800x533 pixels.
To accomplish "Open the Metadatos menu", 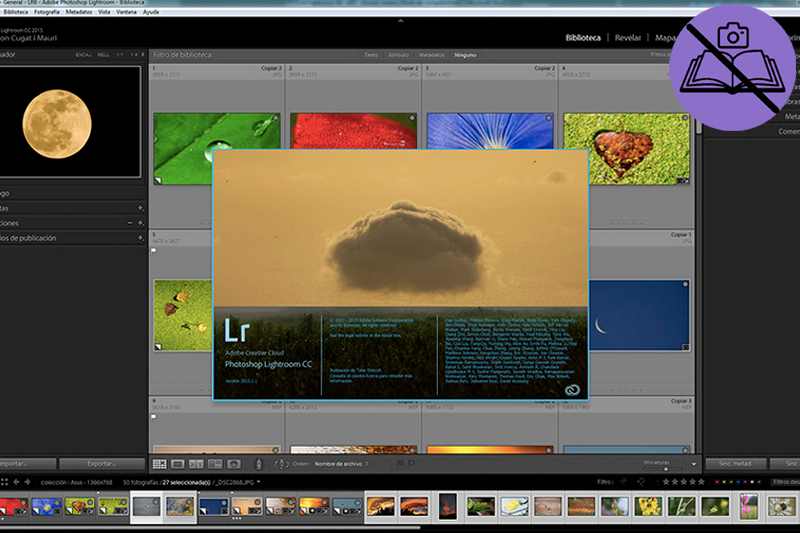I will click(79, 12).
